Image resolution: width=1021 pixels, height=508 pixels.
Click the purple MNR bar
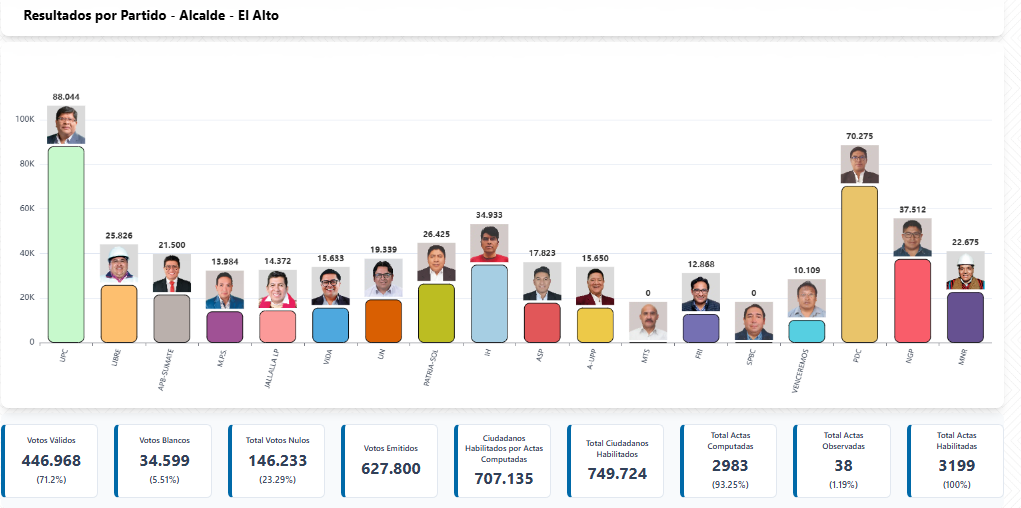click(x=965, y=317)
